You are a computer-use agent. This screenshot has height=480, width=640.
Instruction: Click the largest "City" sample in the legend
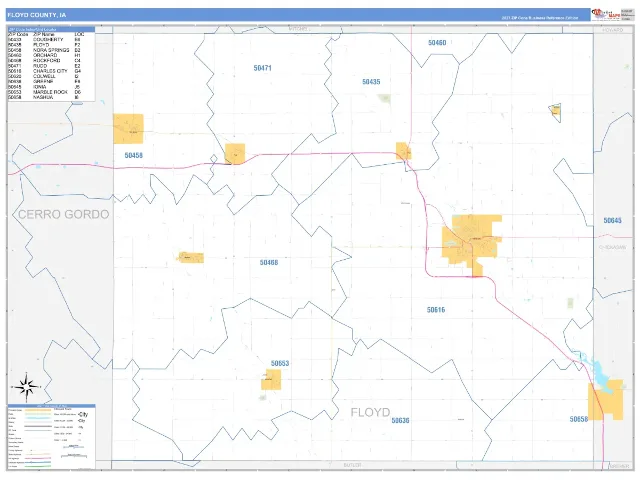(83, 414)
